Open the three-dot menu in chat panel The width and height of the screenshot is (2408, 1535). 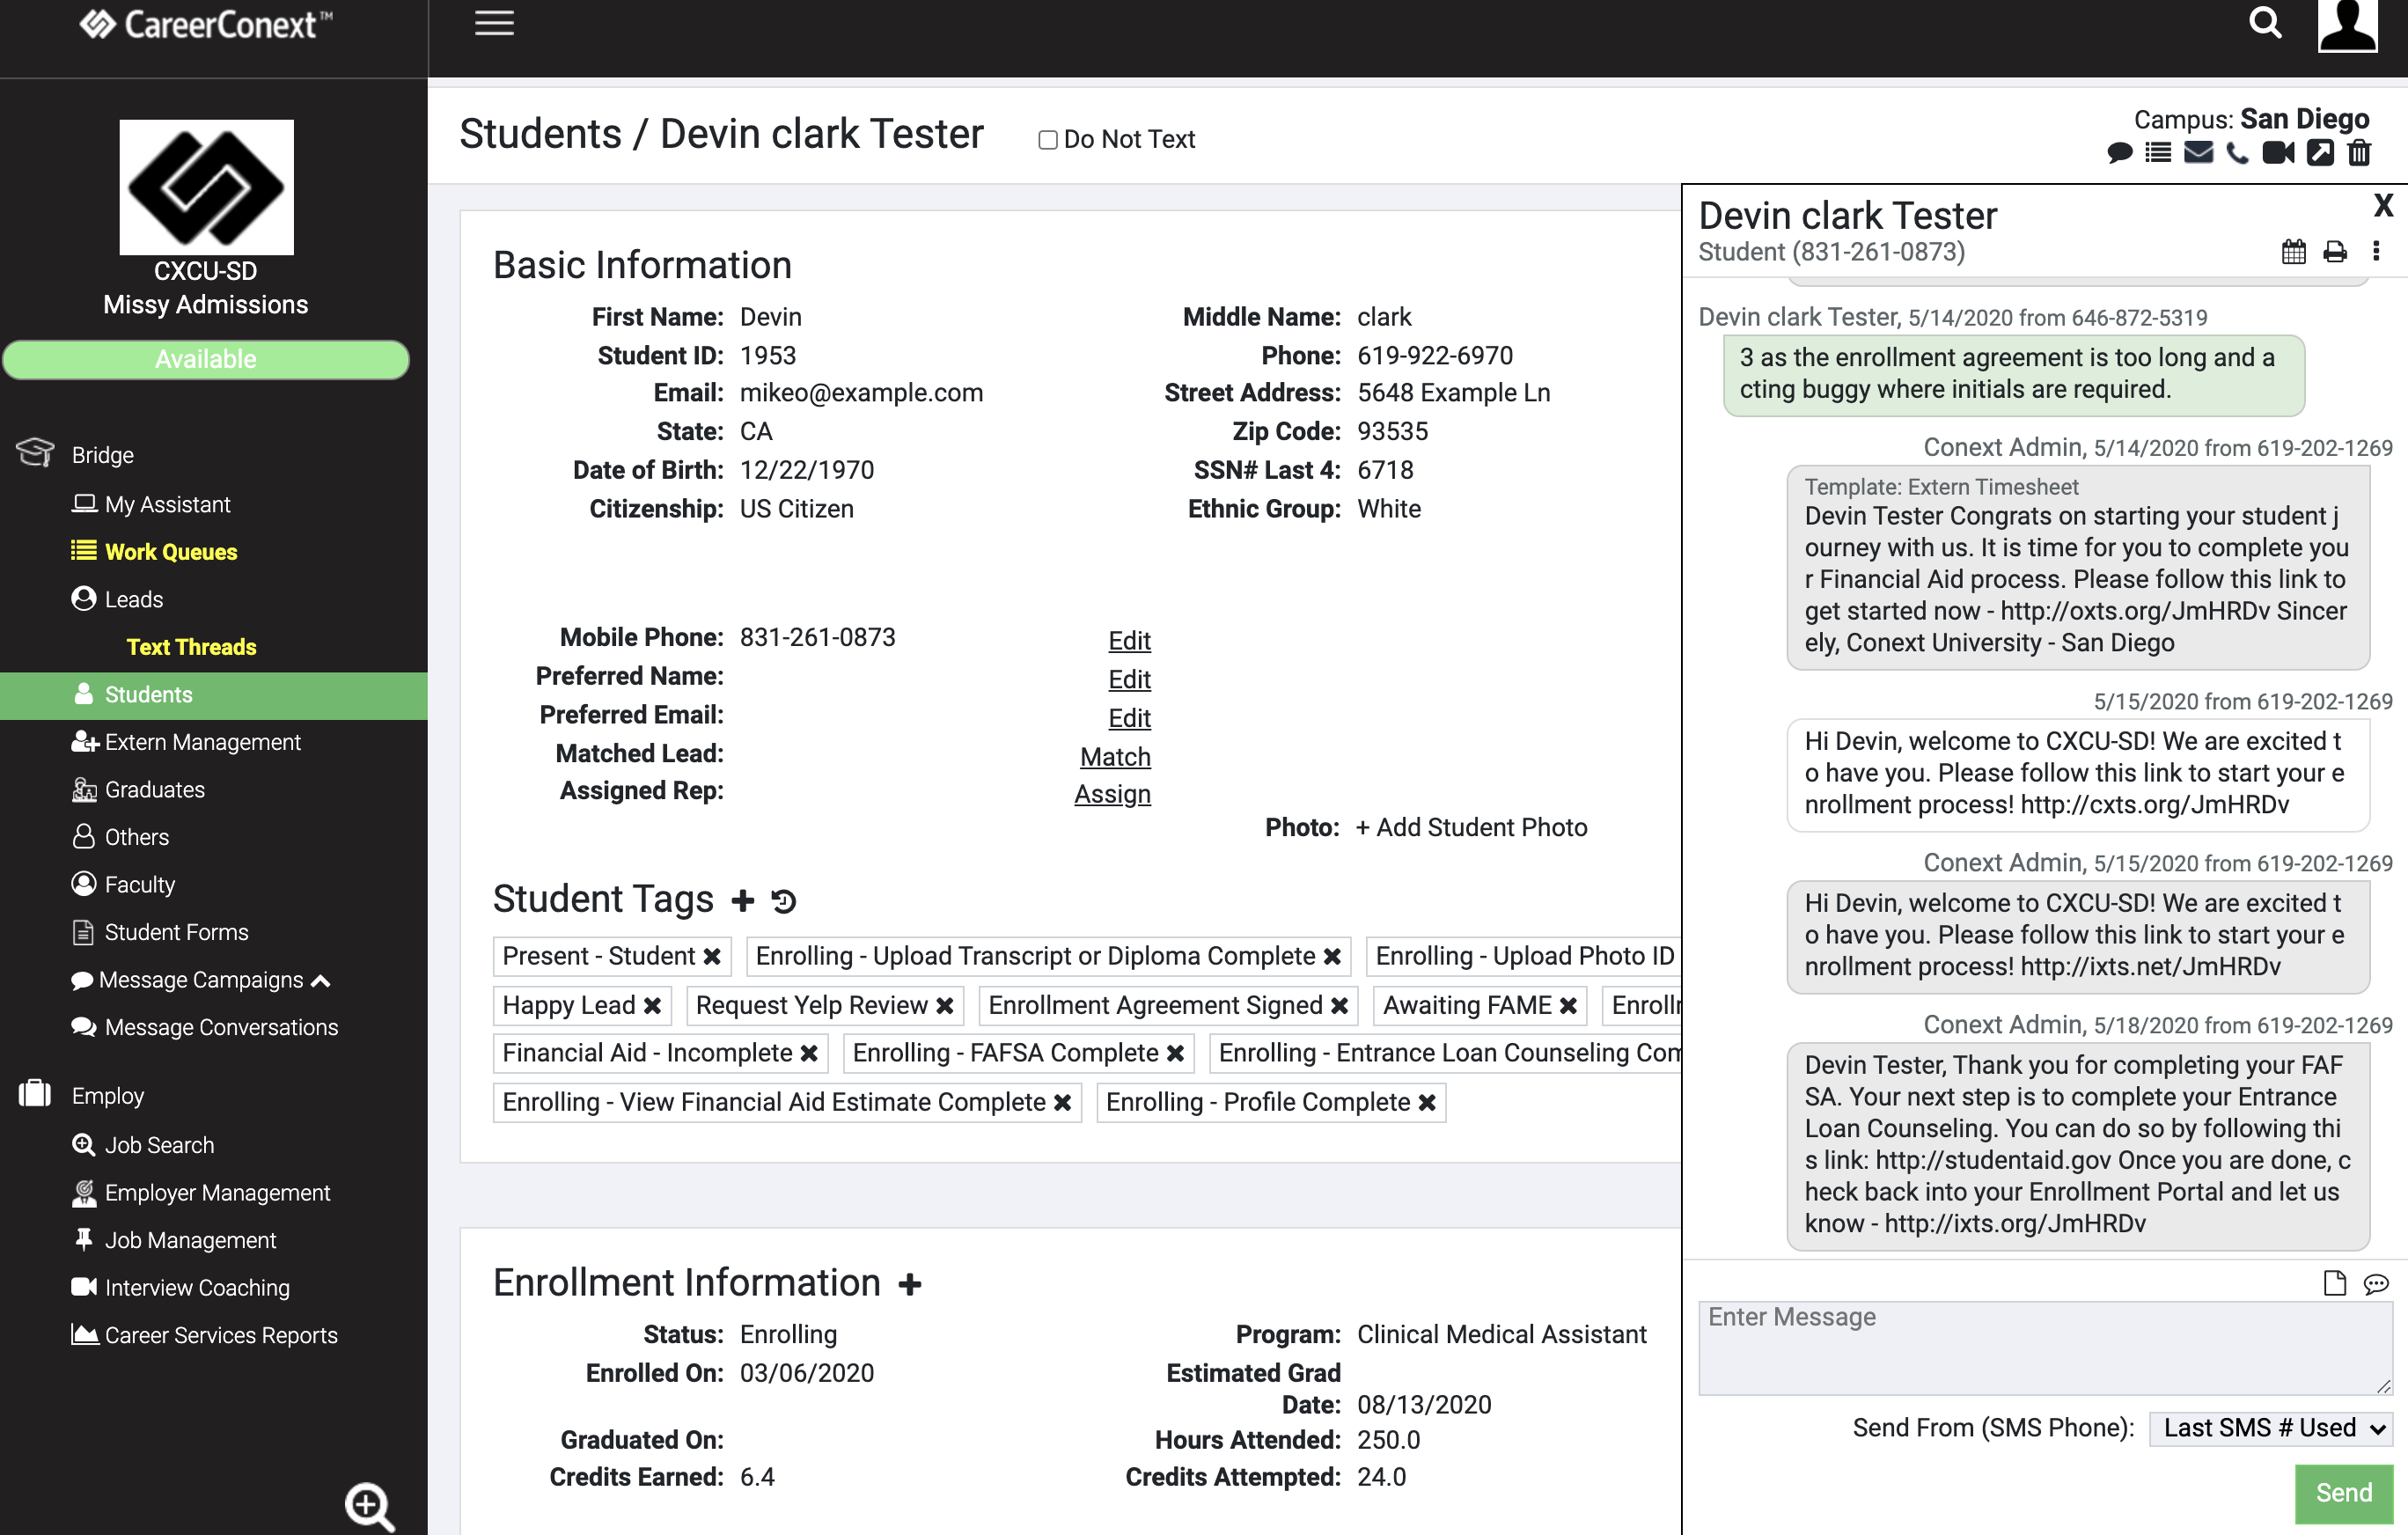(2376, 251)
